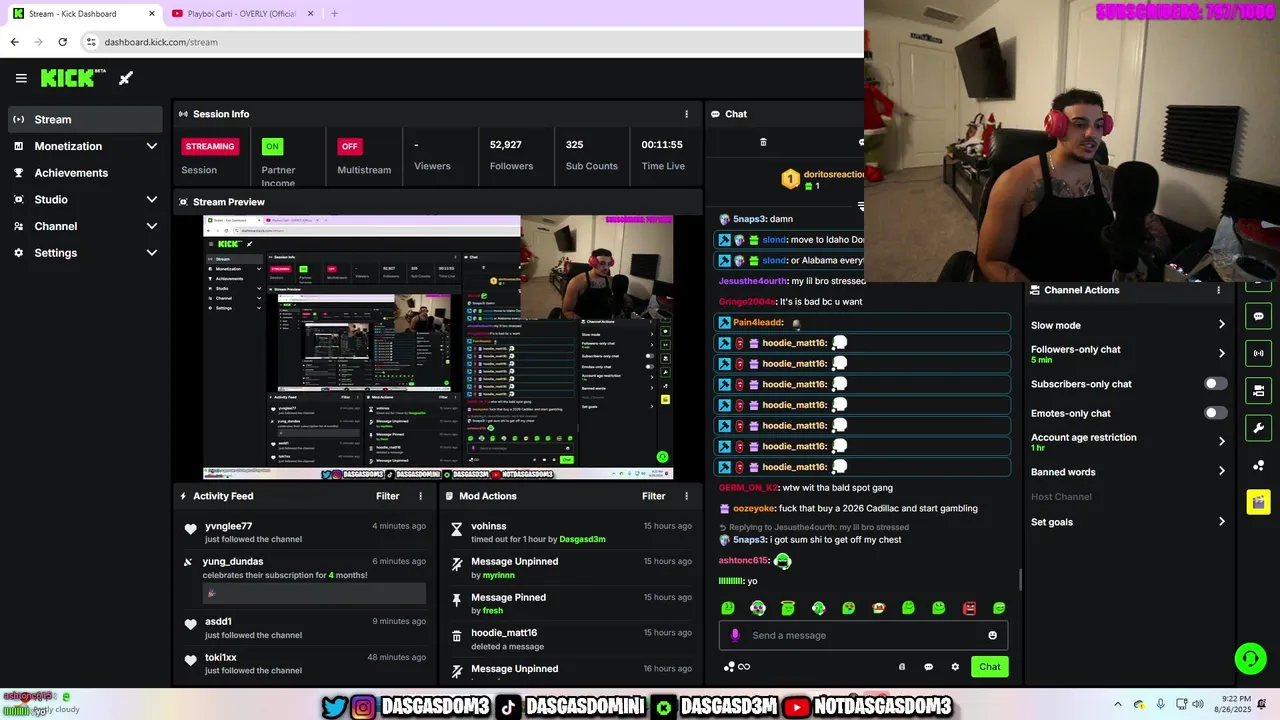Image resolution: width=1280 pixels, height=720 pixels.
Task: Open Banned words settings
Action: pos(1128,472)
